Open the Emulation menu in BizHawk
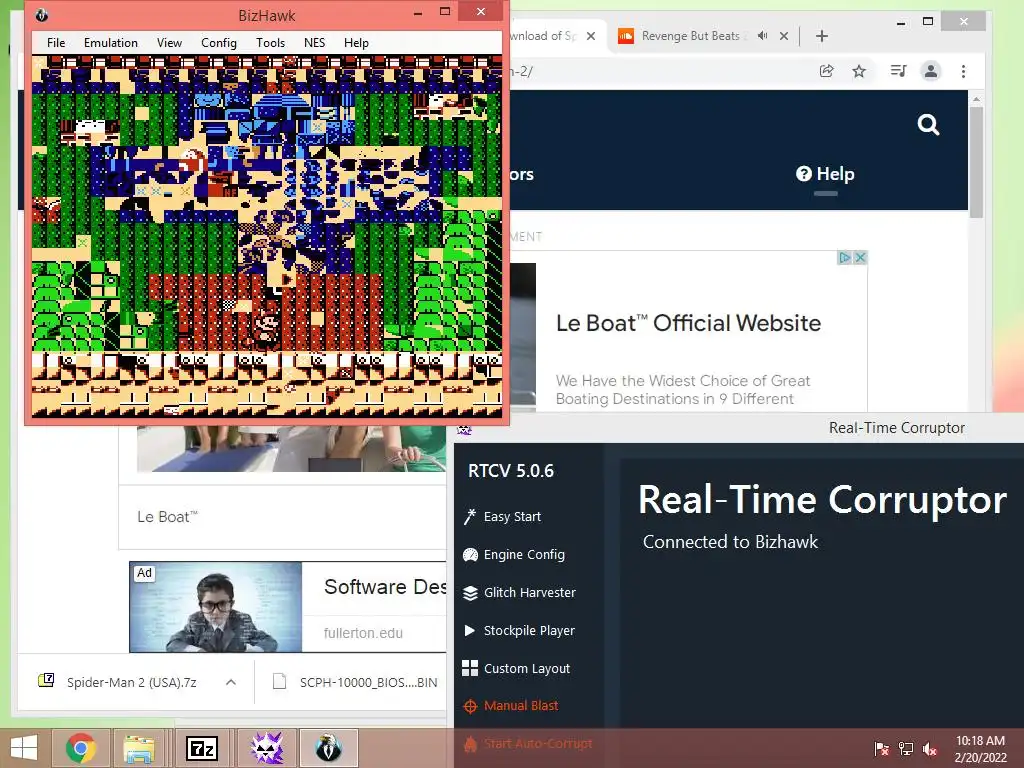This screenshot has width=1024, height=768. [x=110, y=42]
